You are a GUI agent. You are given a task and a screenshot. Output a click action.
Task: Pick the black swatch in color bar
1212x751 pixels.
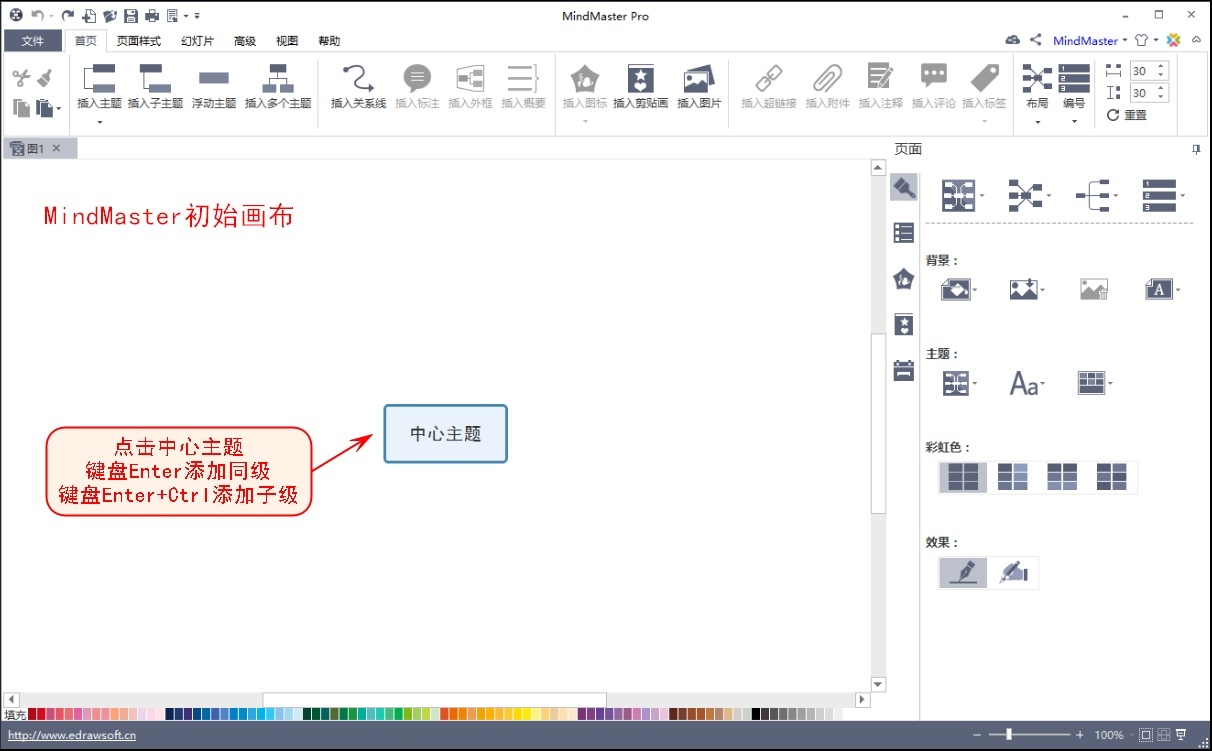pyautogui.click(x=756, y=714)
